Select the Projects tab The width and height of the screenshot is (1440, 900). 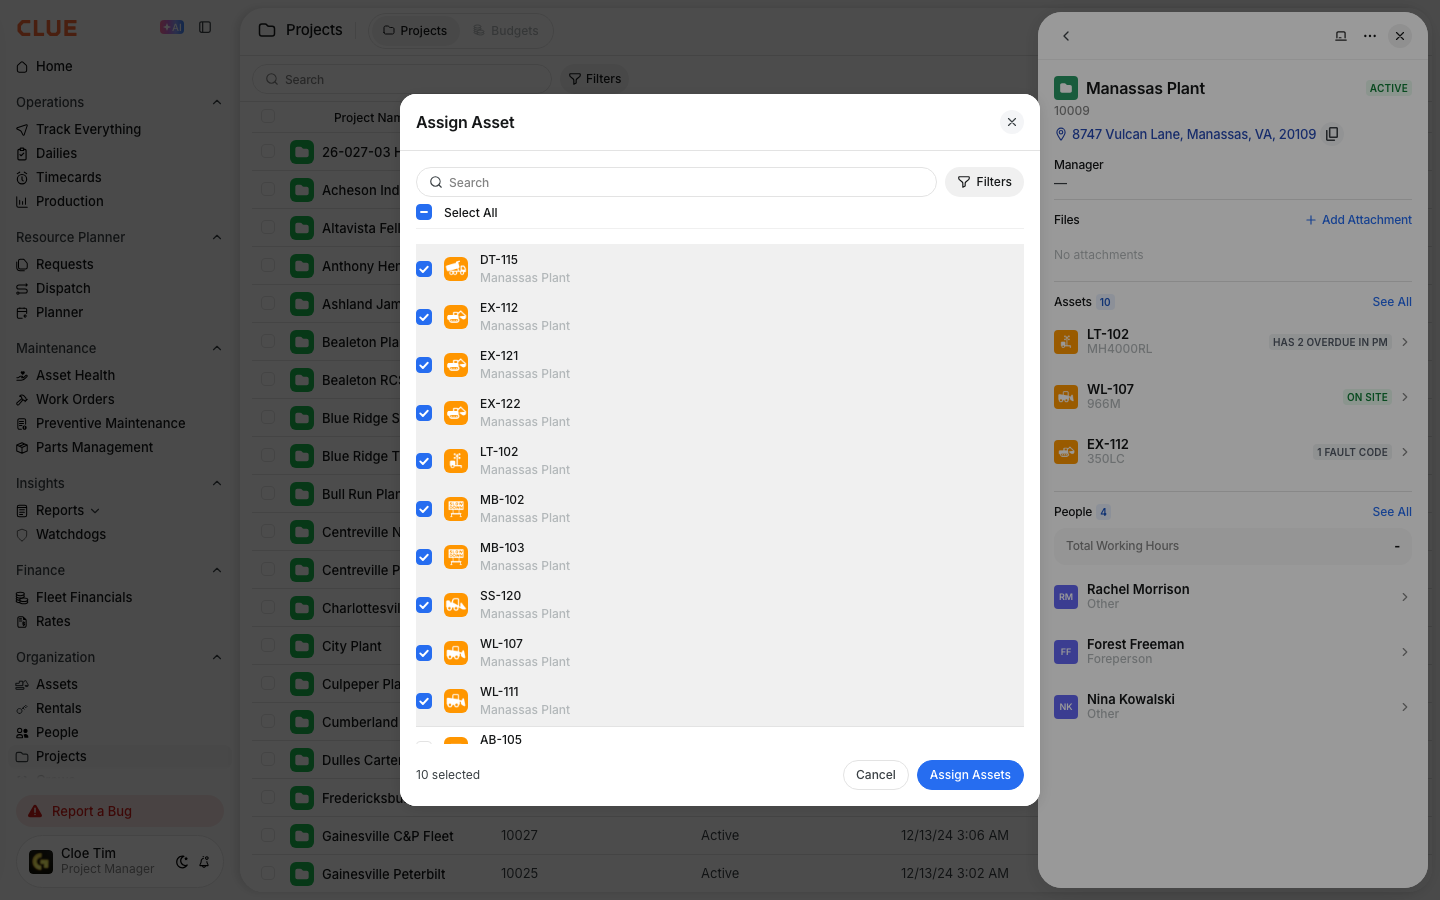pos(415,31)
